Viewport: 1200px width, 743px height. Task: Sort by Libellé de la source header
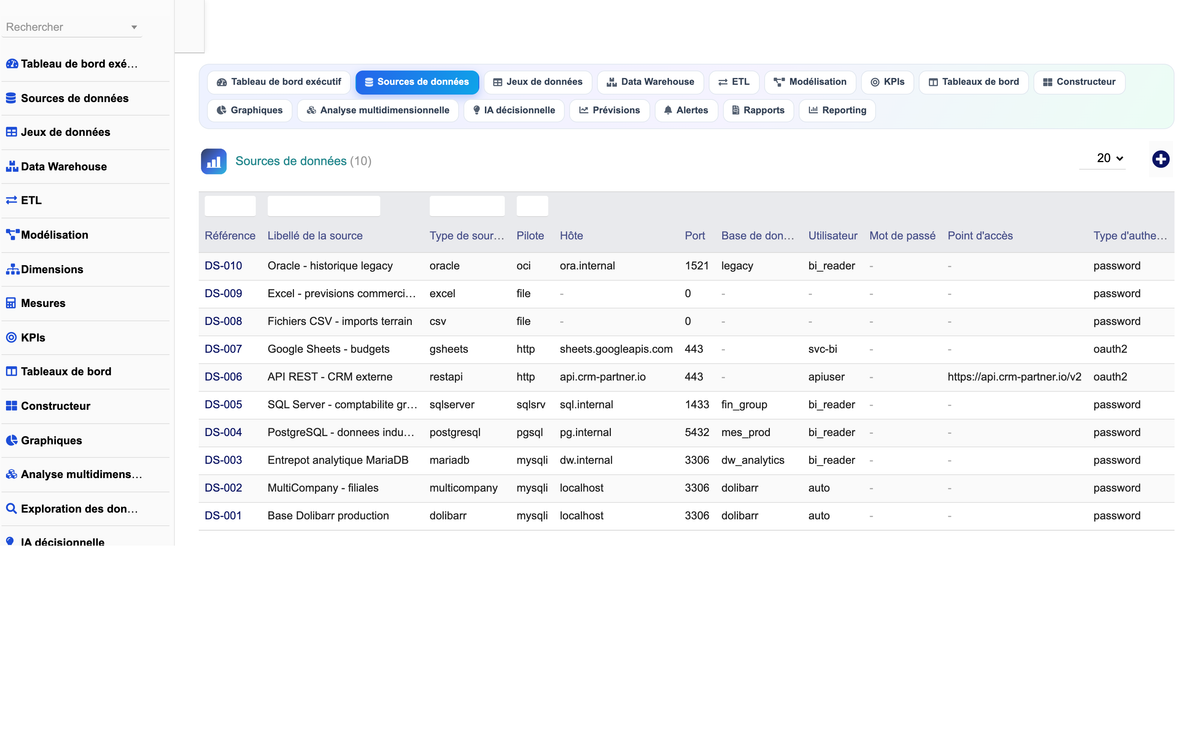[315, 236]
